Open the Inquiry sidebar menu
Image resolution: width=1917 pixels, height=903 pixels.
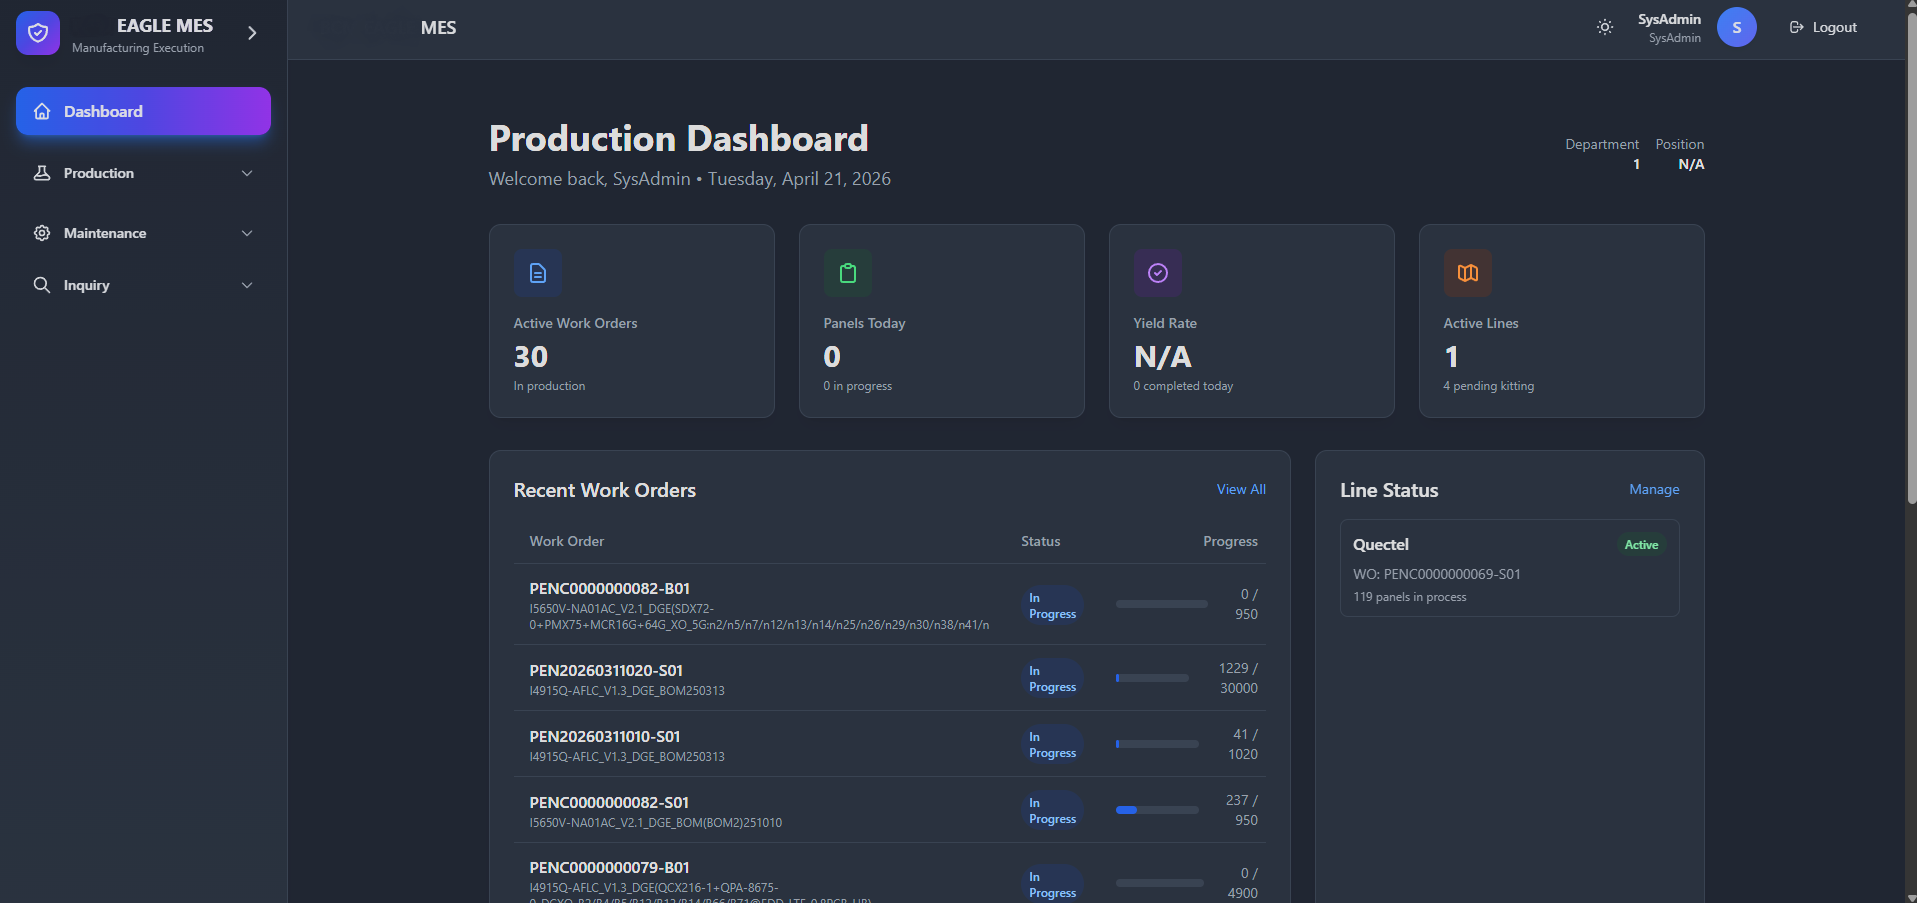coord(143,285)
